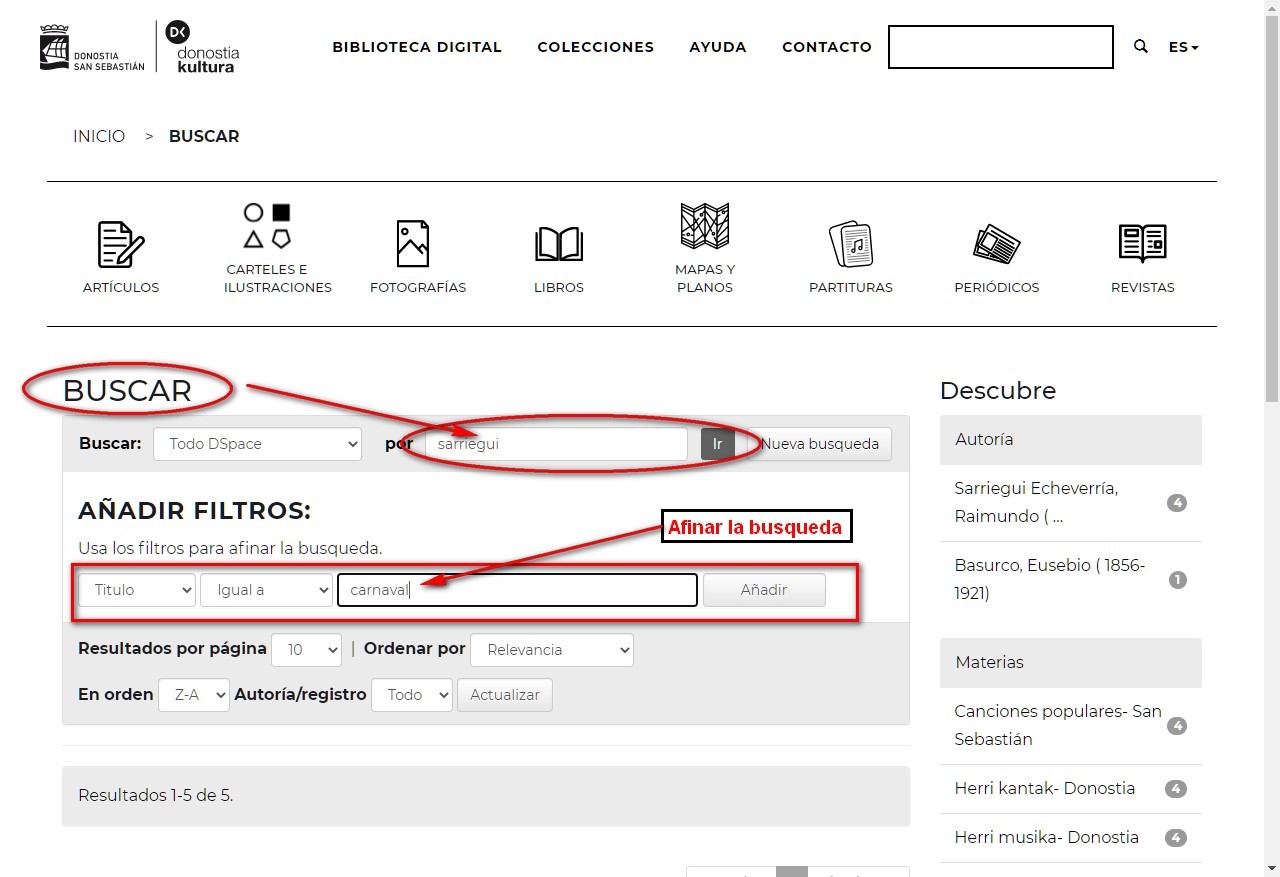Expand the Igual a operator dropdown
The image size is (1280, 877).
click(x=266, y=590)
